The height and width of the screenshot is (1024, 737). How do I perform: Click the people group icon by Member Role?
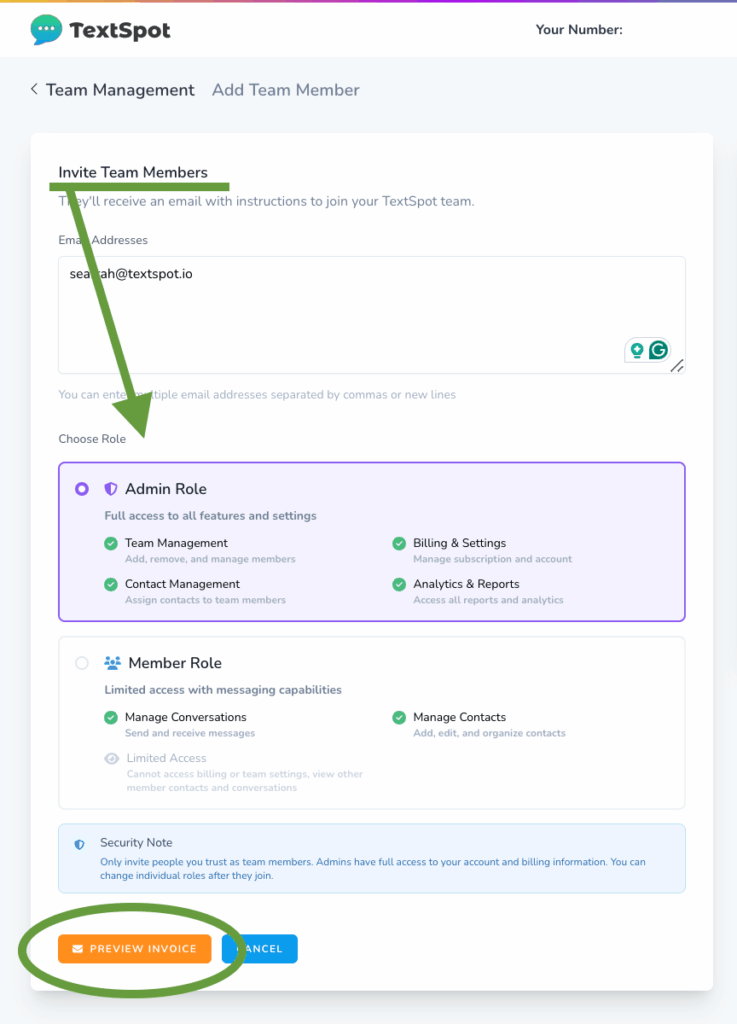pos(112,663)
